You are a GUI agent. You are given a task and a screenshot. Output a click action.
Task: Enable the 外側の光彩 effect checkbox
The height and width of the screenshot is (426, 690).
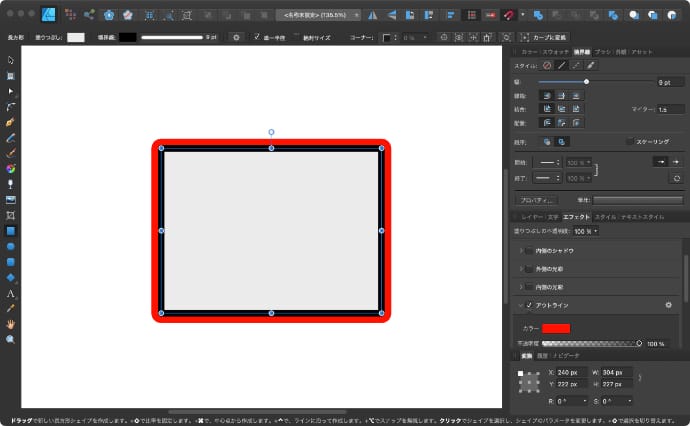pyautogui.click(x=530, y=266)
